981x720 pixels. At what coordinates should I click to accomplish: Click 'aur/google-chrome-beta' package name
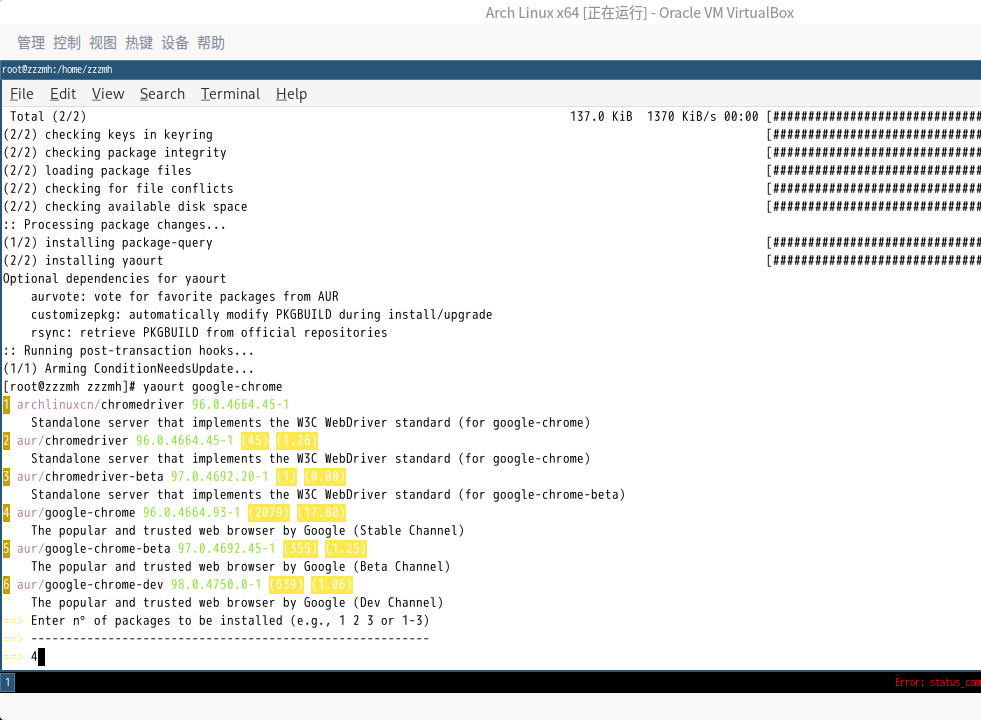pyautogui.click(x=94, y=549)
